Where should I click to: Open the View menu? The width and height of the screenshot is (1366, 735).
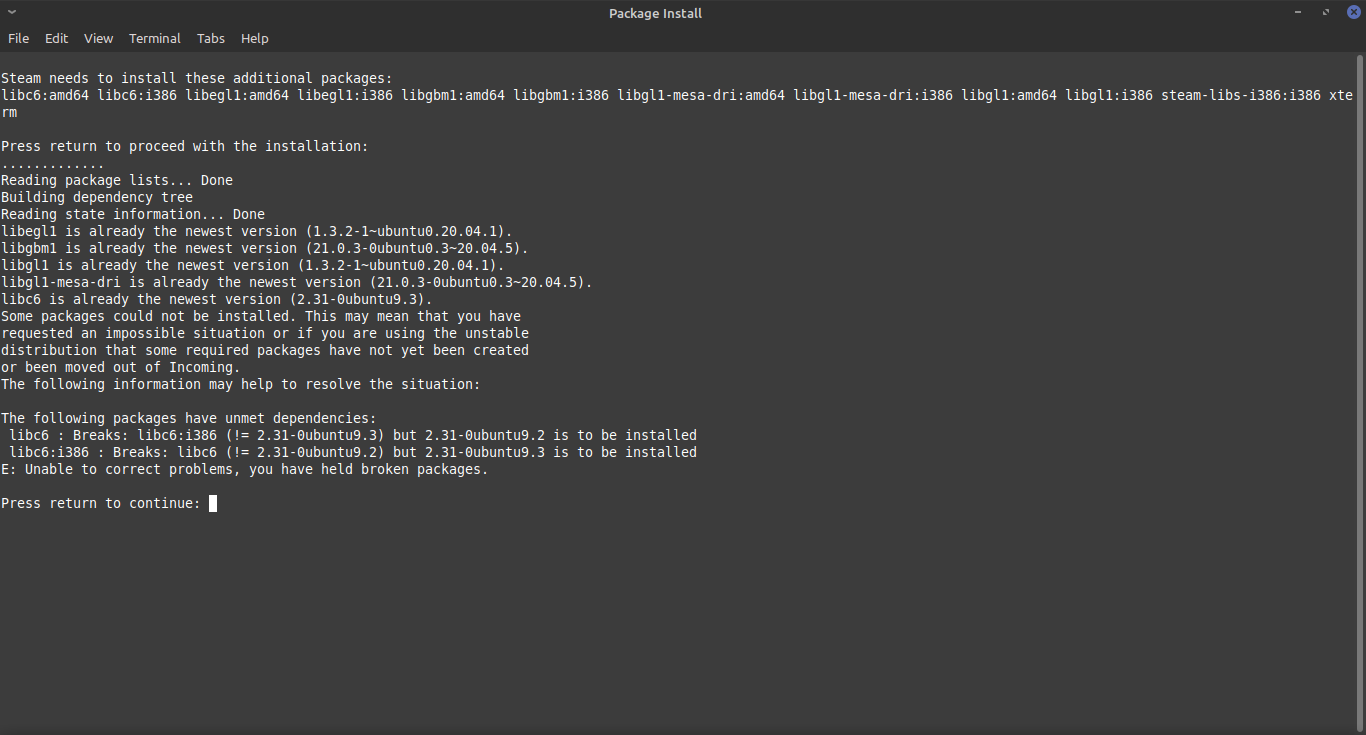point(98,38)
